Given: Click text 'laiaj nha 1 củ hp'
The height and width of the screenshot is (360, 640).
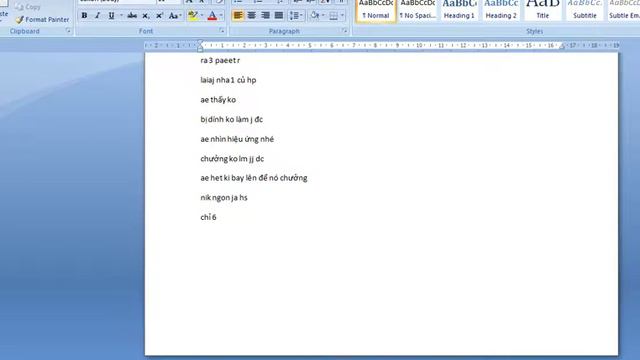Looking at the screenshot, I should pos(228,80).
